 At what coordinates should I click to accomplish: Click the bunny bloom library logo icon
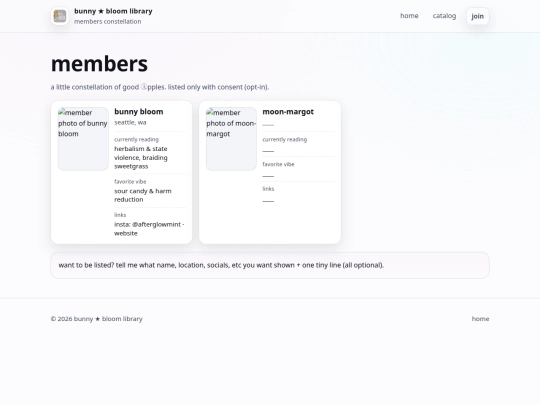[60, 16]
